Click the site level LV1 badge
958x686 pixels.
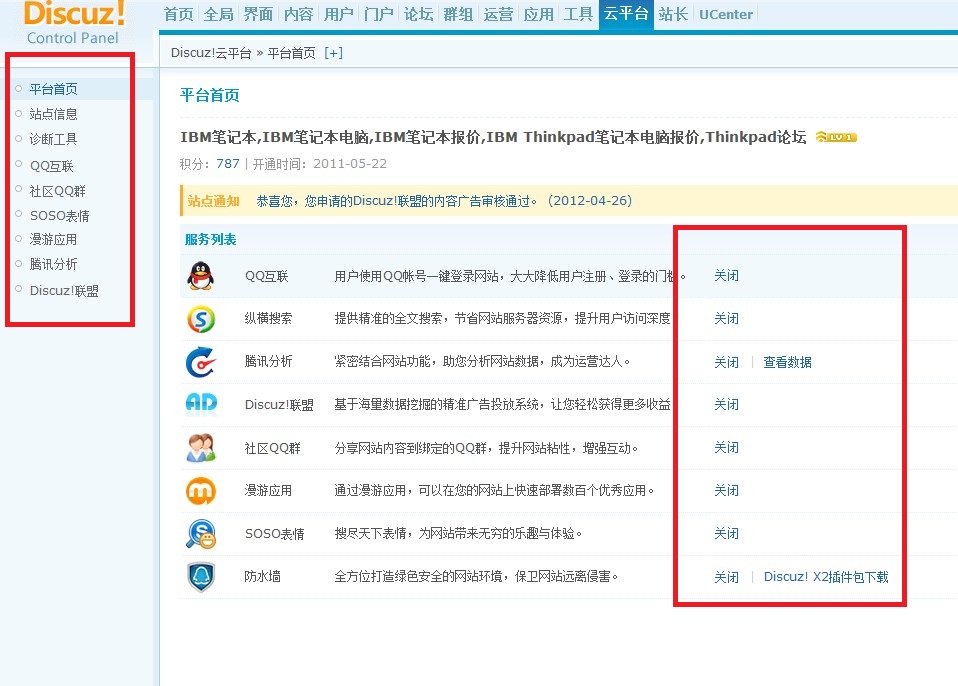(x=836, y=137)
